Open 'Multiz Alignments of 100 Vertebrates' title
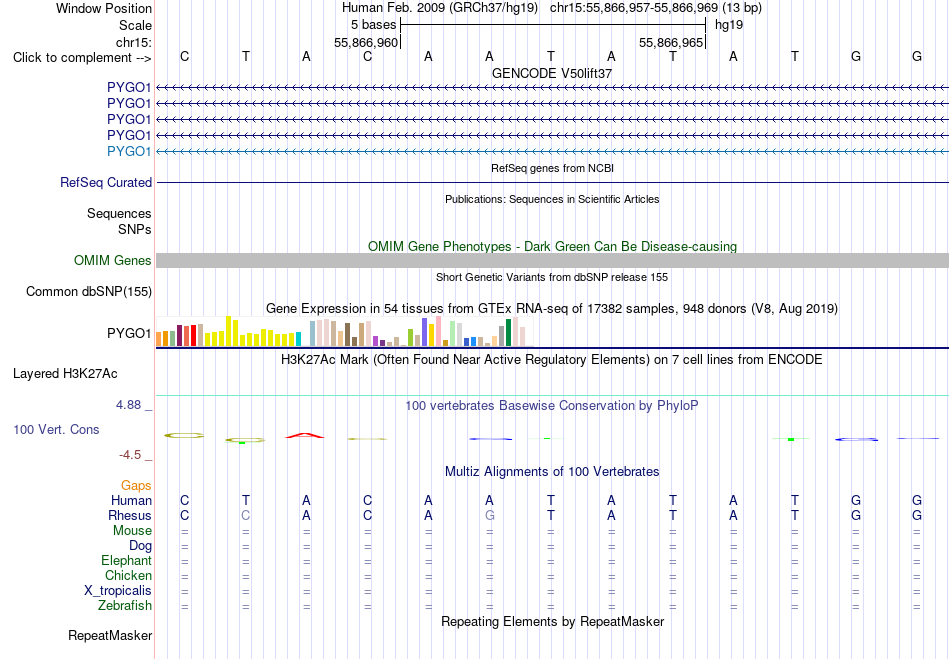This screenshot has height=659, width=950. pyautogui.click(x=552, y=472)
